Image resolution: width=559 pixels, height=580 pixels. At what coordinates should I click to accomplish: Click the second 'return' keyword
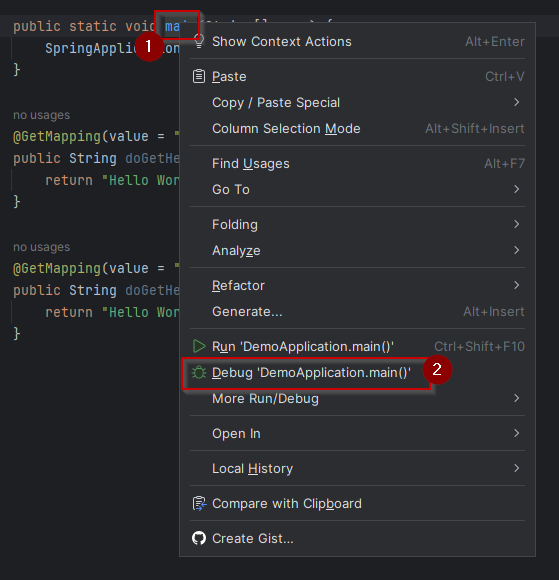click(69, 312)
